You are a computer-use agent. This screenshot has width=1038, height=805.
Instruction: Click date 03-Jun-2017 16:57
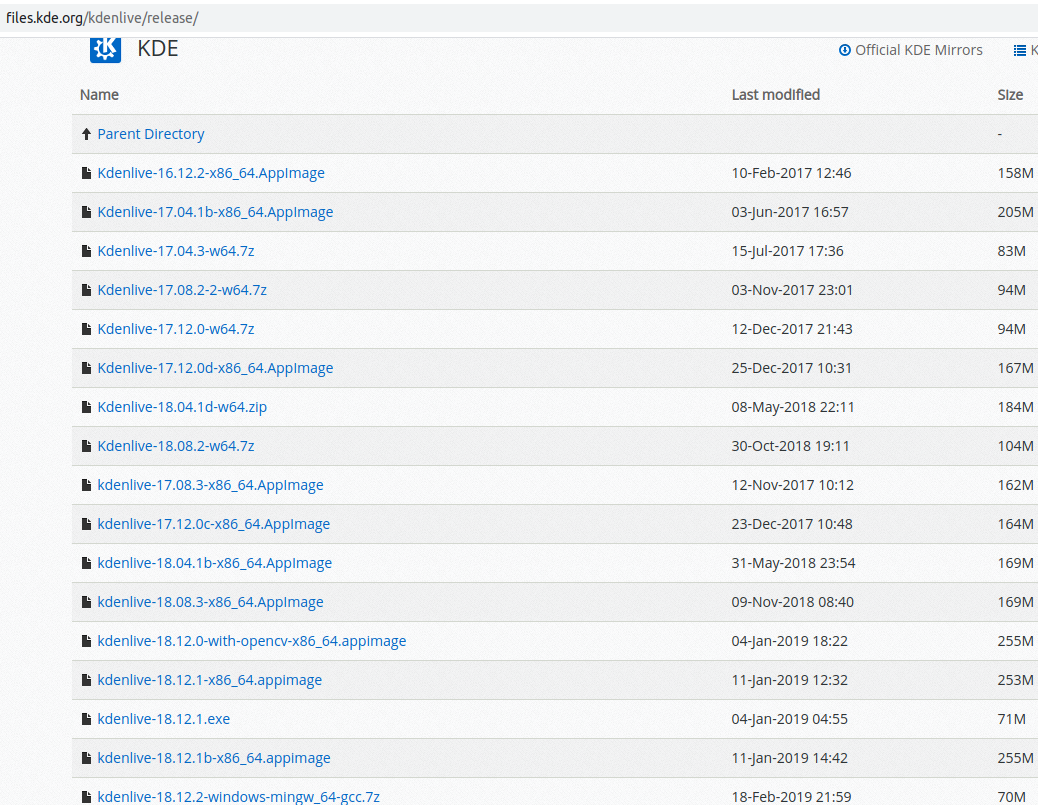click(790, 213)
